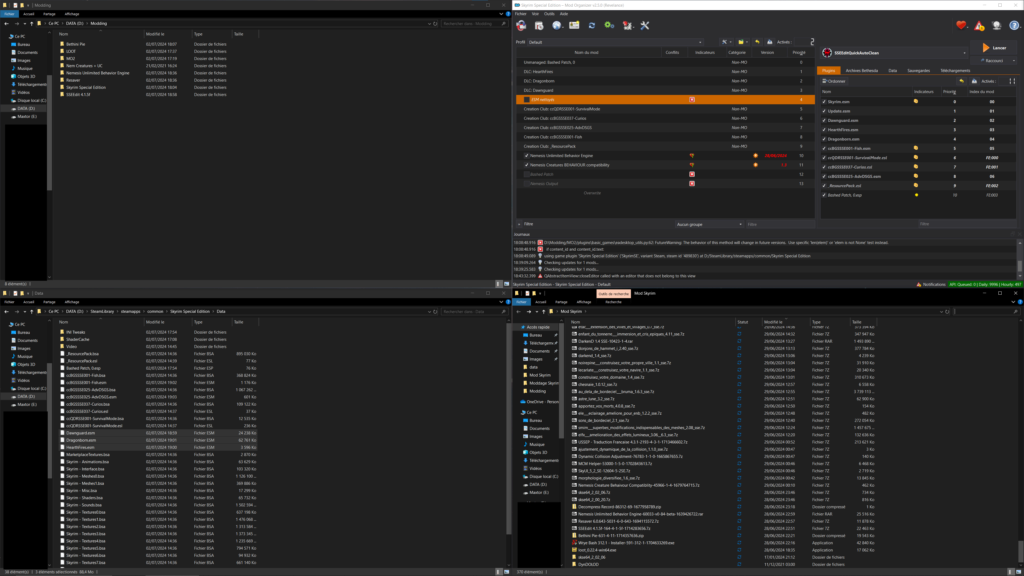Expand ribbon chevron in Modding explorer window
The height and width of the screenshot is (576, 1024).
click(x=501, y=14)
